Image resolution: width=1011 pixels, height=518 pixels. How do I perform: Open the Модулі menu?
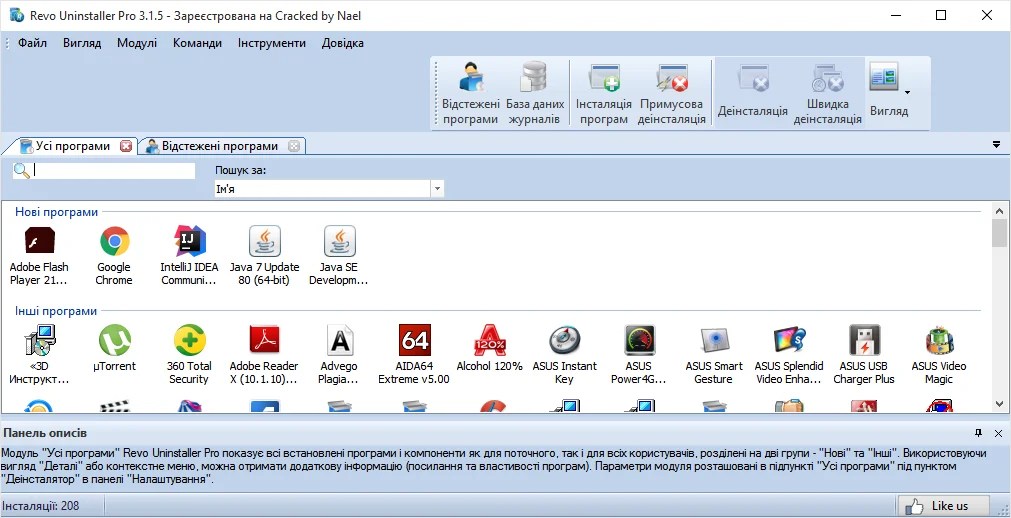(x=137, y=43)
